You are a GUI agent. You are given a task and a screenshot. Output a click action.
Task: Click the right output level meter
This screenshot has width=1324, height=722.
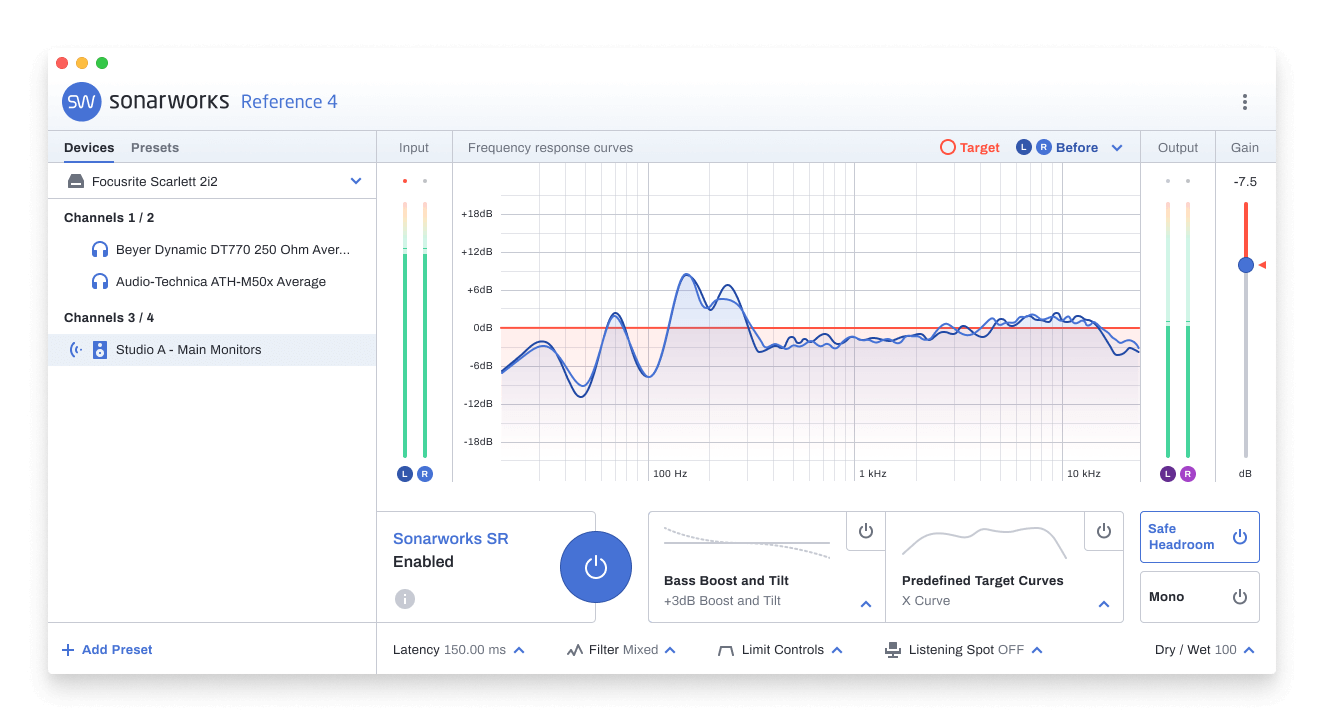pyautogui.click(x=1188, y=330)
